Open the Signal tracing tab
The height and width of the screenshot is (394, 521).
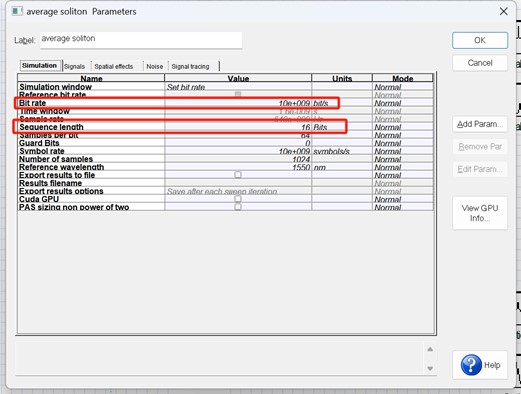coord(190,66)
